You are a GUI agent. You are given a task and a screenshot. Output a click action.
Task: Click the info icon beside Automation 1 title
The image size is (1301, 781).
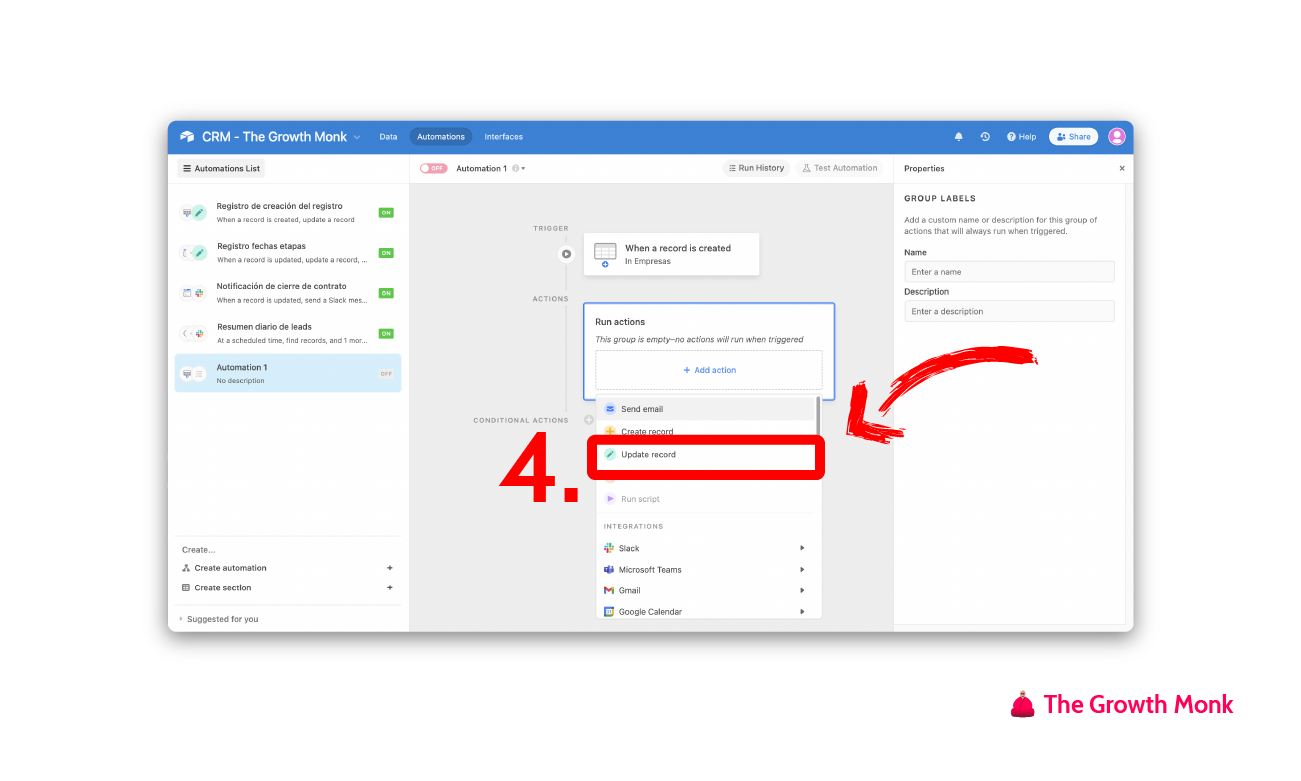(x=515, y=168)
